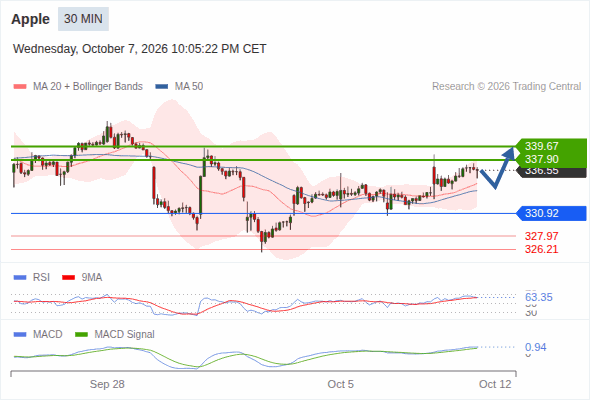
Task: Click the 339.67 resistance price label
Action: click(542, 146)
